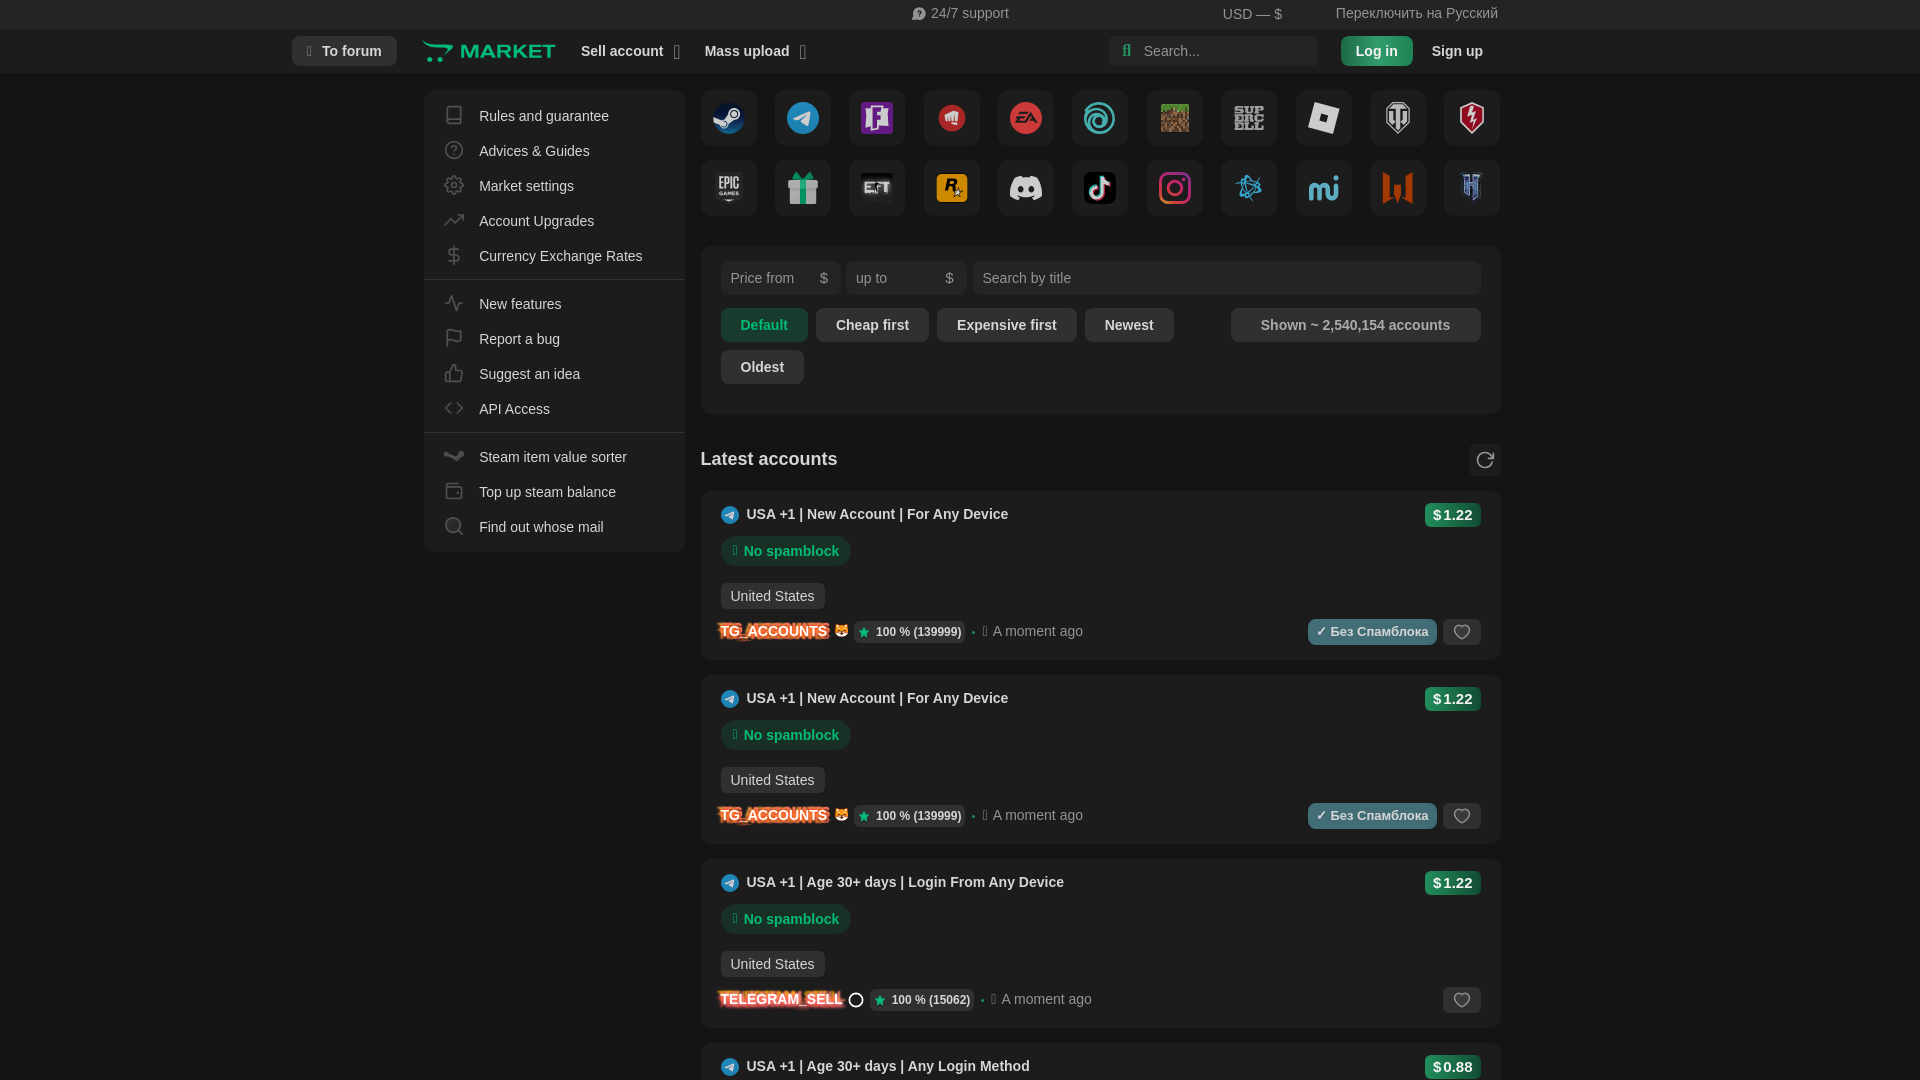Select the Escape from Tarkov icon
Viewport: 1920px width, 1080px height.
tap(877, 188)
